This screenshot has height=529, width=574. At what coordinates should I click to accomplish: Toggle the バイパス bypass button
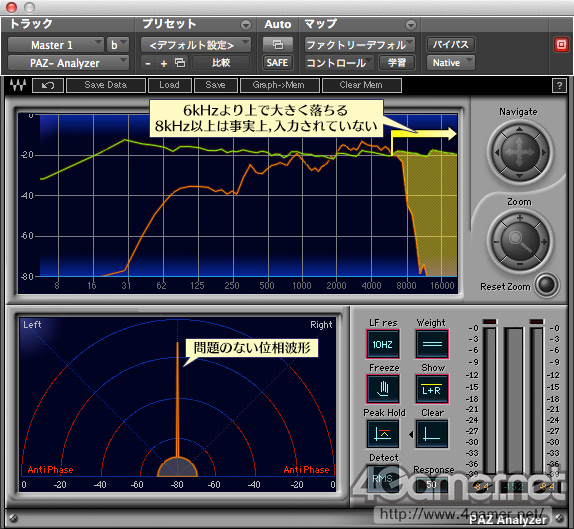click(x=451, y=45)
